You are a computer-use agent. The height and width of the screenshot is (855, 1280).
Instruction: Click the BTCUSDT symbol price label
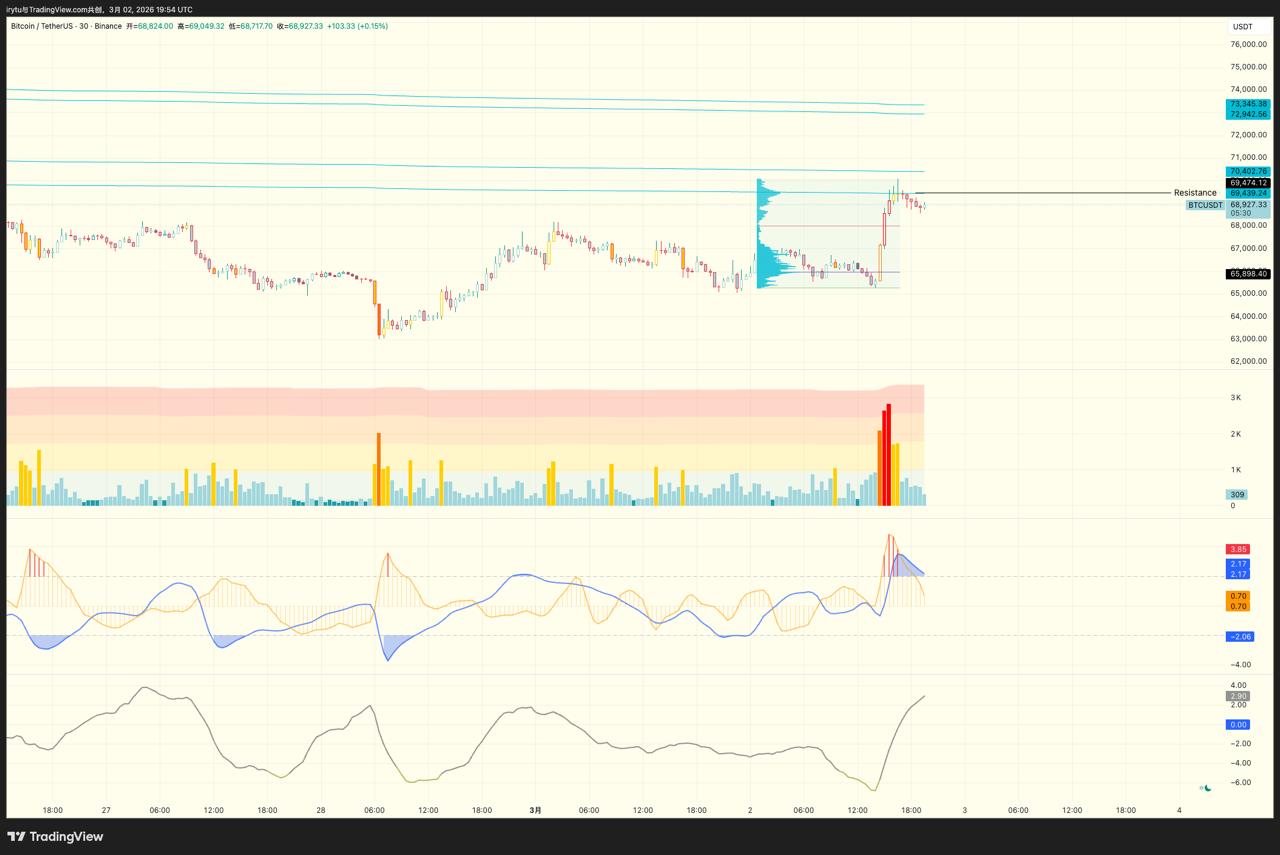1205,205
